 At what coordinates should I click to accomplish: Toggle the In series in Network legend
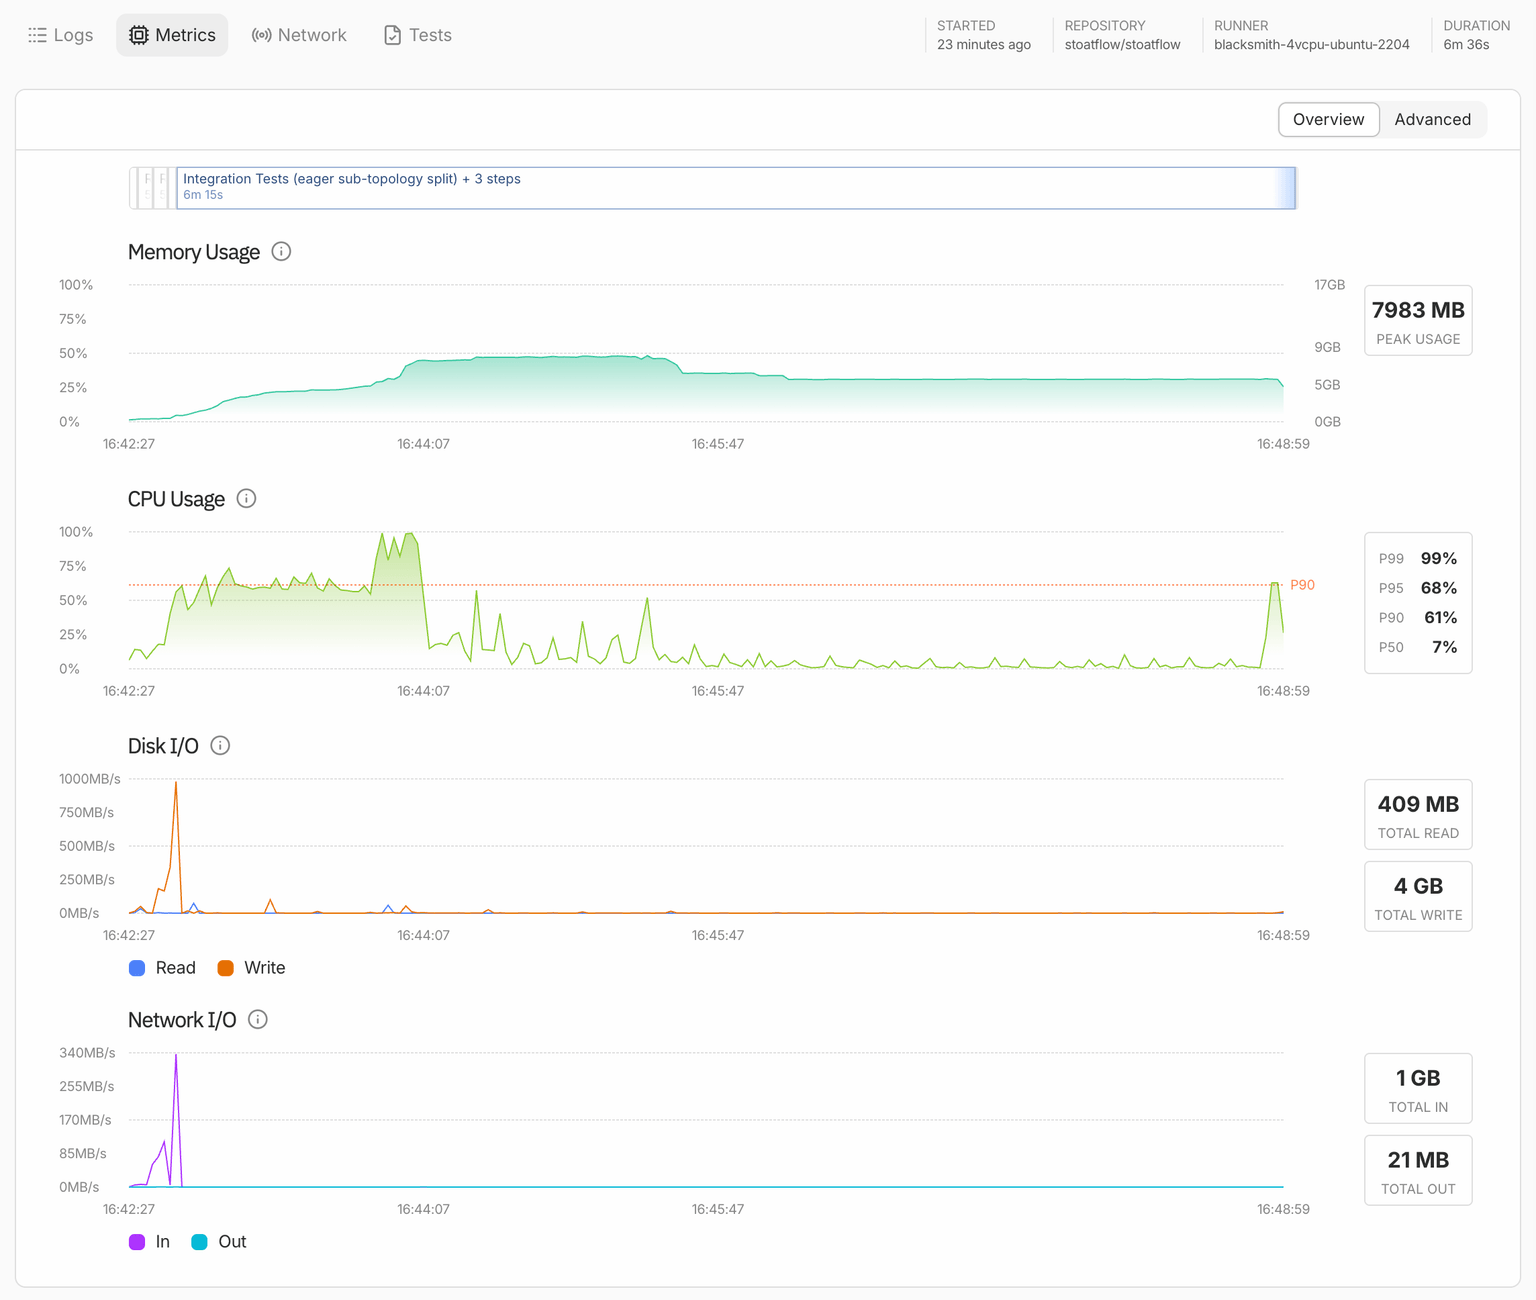coord(149,1242)
